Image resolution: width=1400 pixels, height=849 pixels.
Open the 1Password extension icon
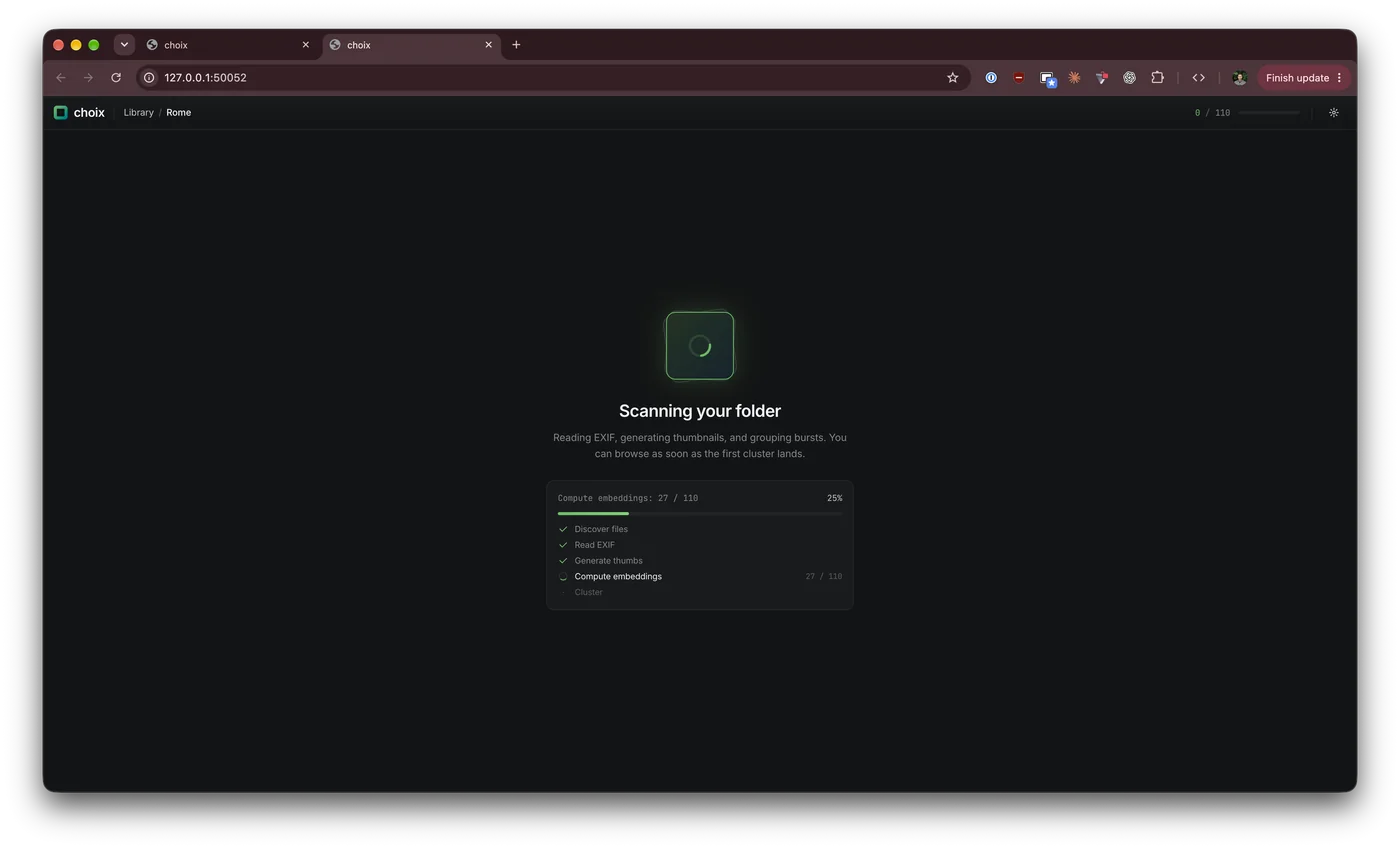click(991, 78)
